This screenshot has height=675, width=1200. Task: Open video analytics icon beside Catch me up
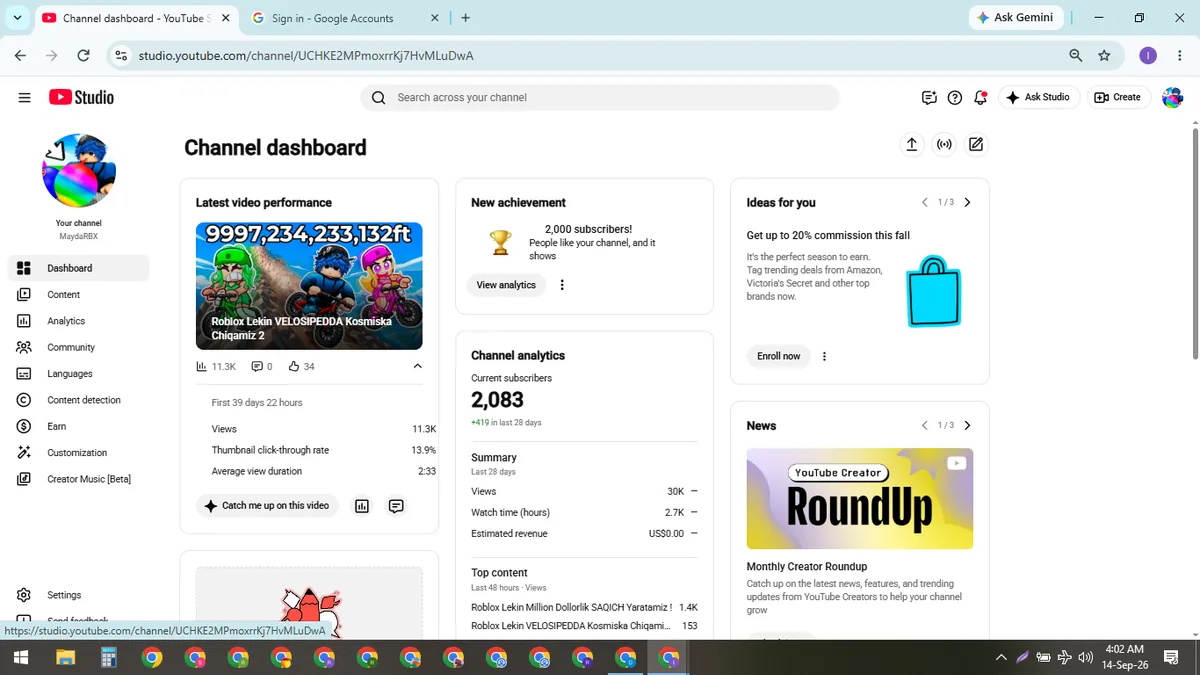tap(362, 506)
